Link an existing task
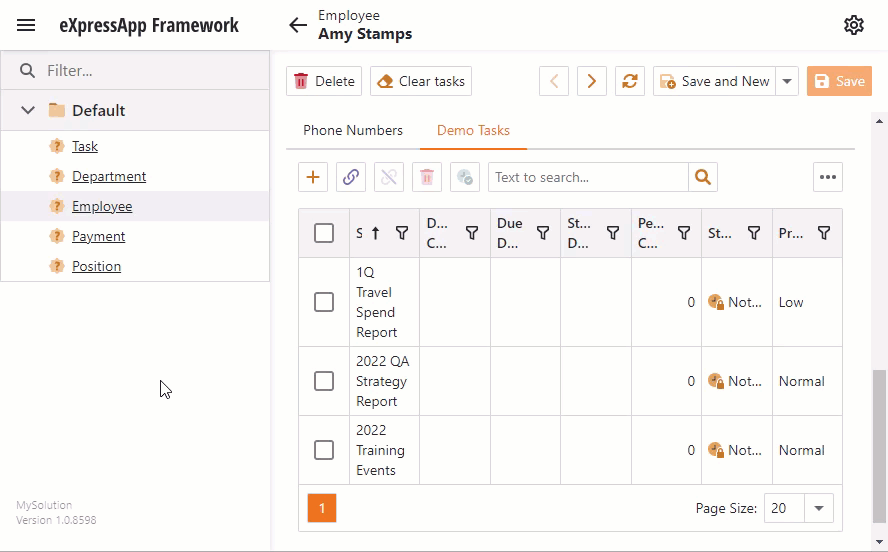The width and height of the screenshot is (888, 552). [x=351, y=177]
